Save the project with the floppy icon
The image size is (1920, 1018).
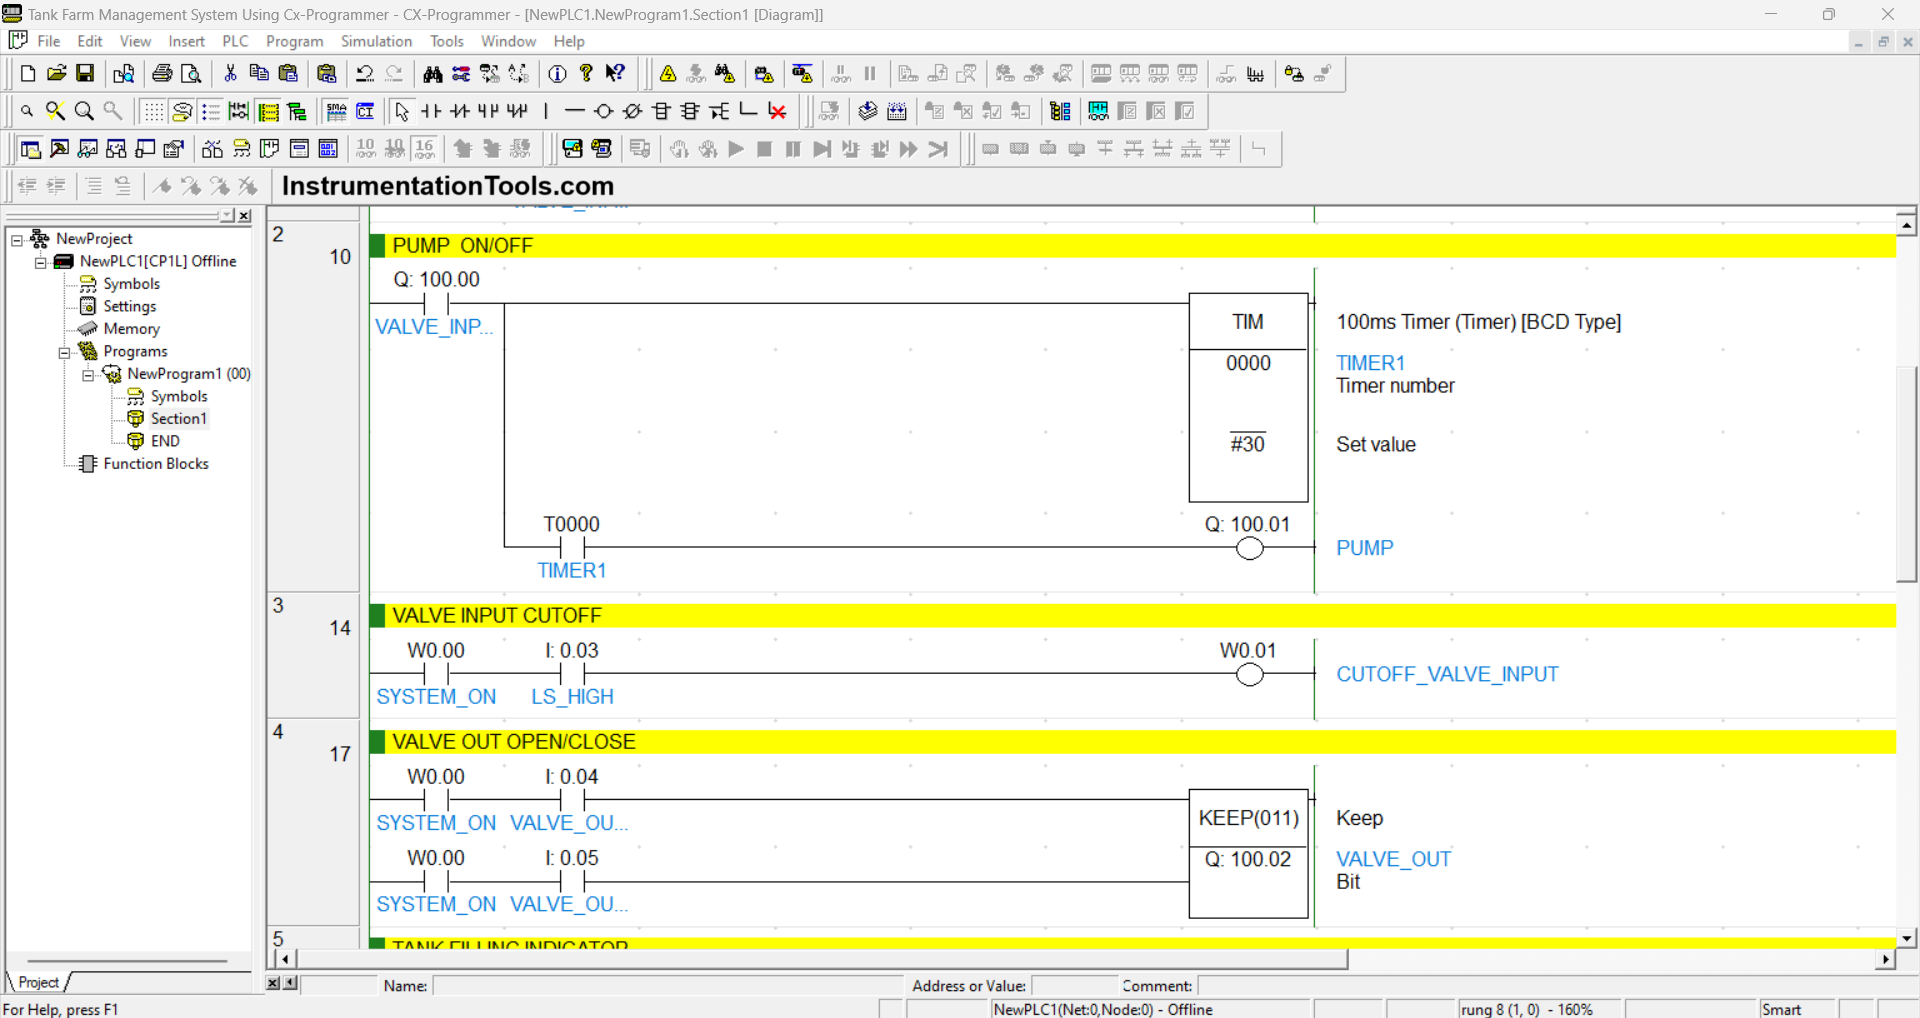86,74
